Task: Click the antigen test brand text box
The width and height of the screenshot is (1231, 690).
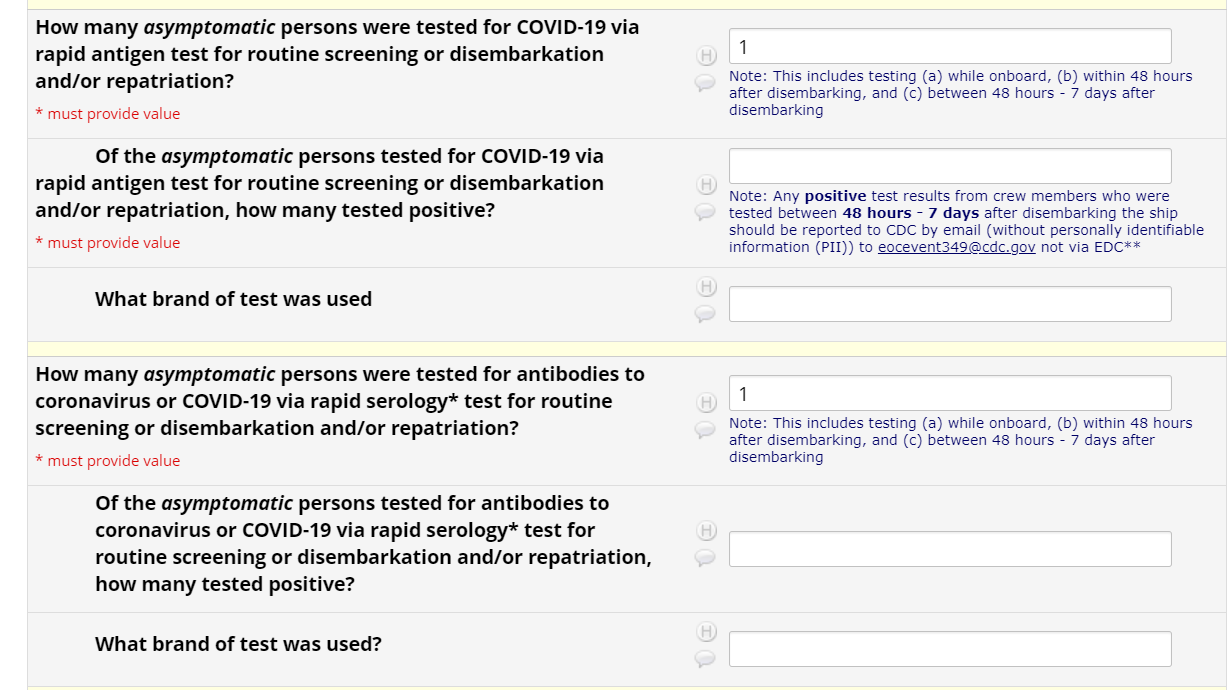Action: tap(949, 304)
